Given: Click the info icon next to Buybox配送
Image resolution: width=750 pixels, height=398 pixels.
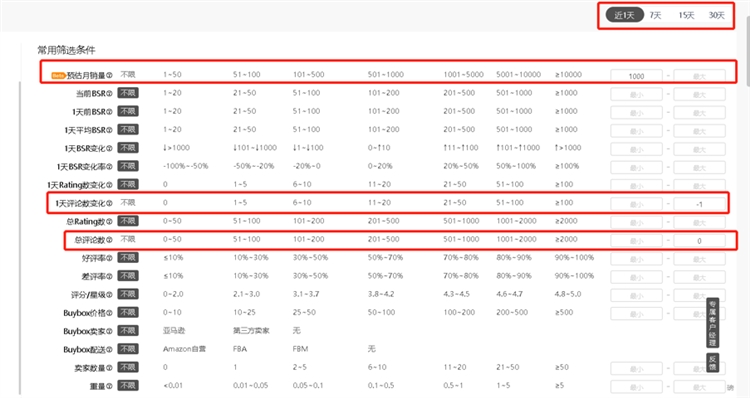Looking at the screenshot, I should click(x=109, y=350).
